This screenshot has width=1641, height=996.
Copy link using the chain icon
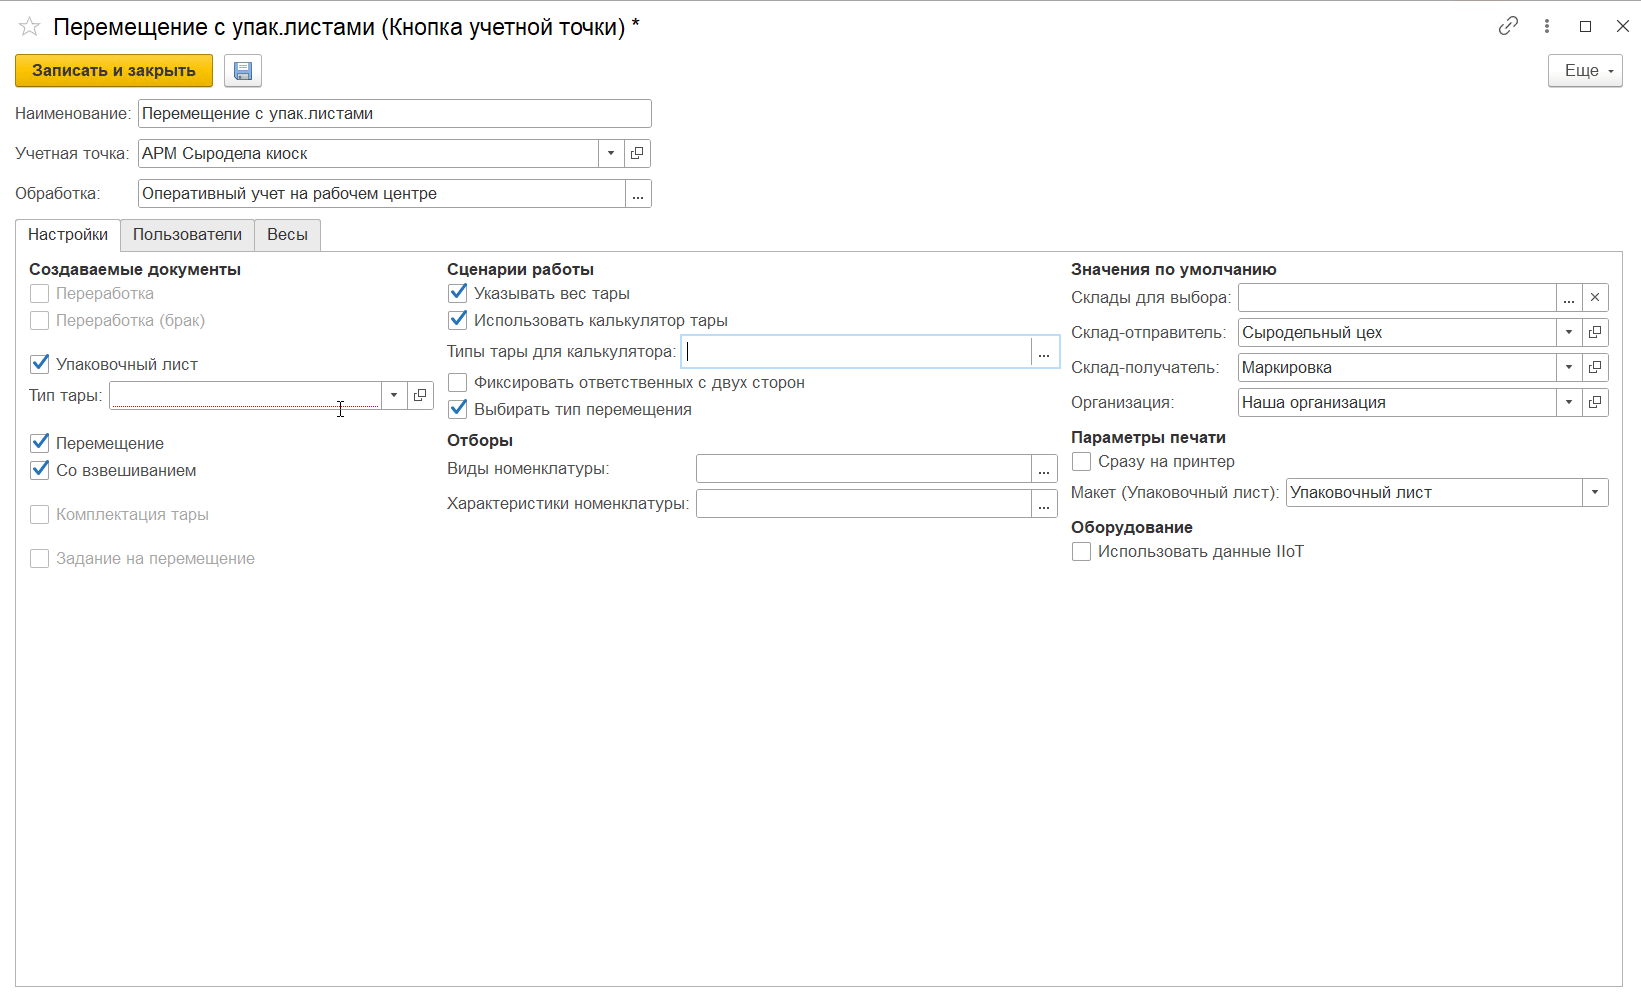(x=1508, y=26)
